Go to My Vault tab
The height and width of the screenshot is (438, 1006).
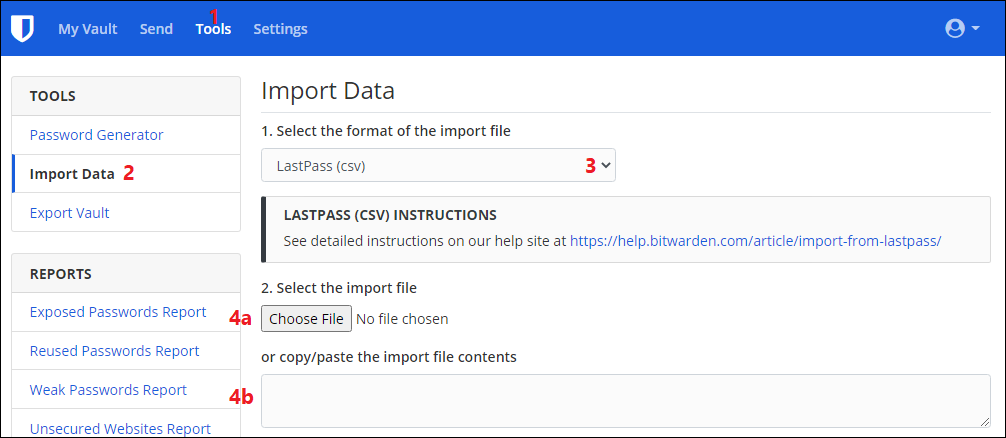click(x=87, y=29)
